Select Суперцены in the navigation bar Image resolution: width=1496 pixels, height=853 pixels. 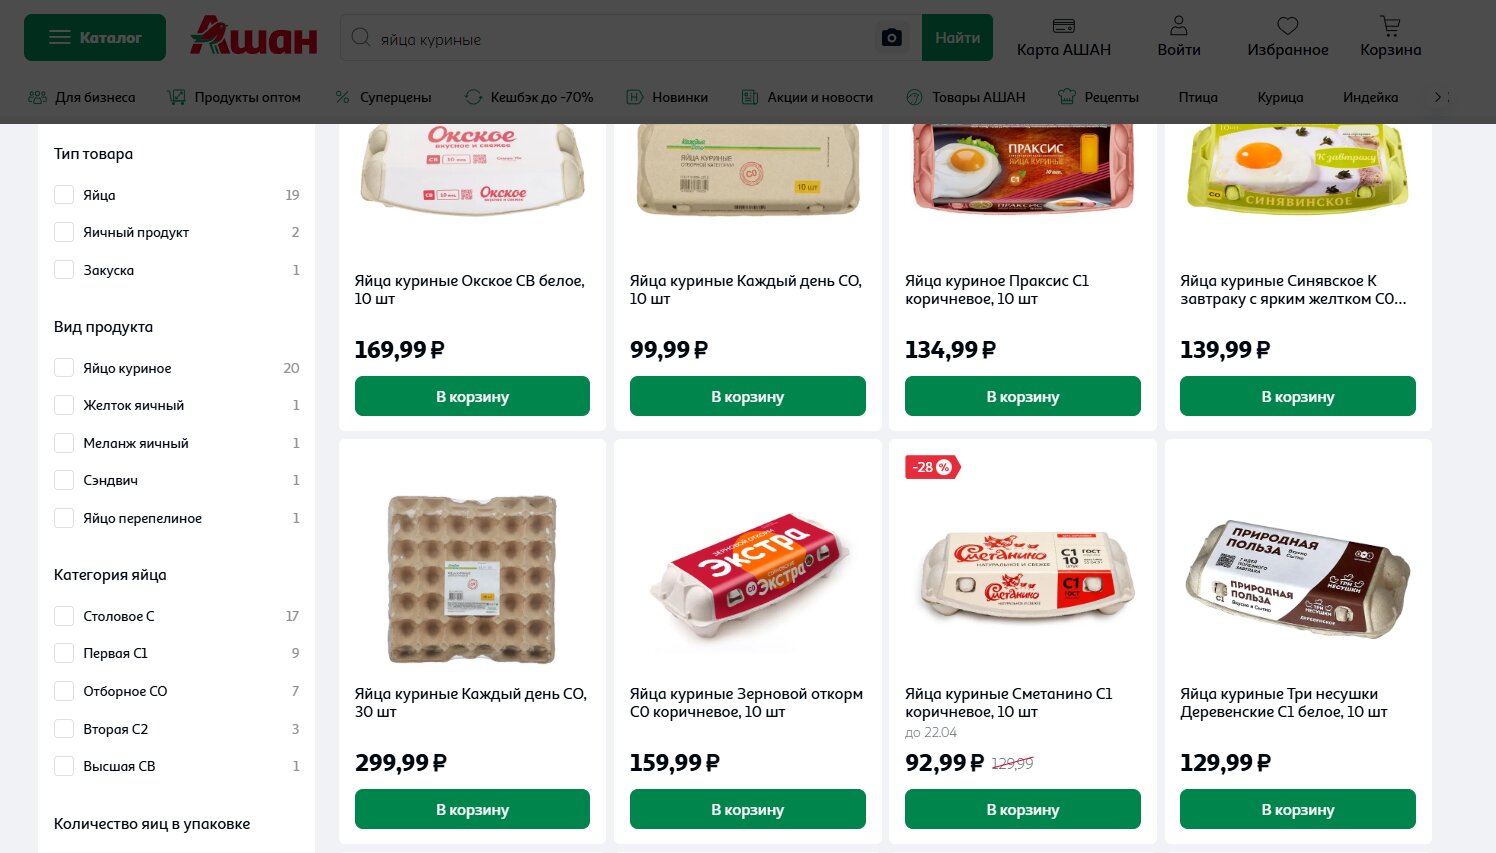384,97
